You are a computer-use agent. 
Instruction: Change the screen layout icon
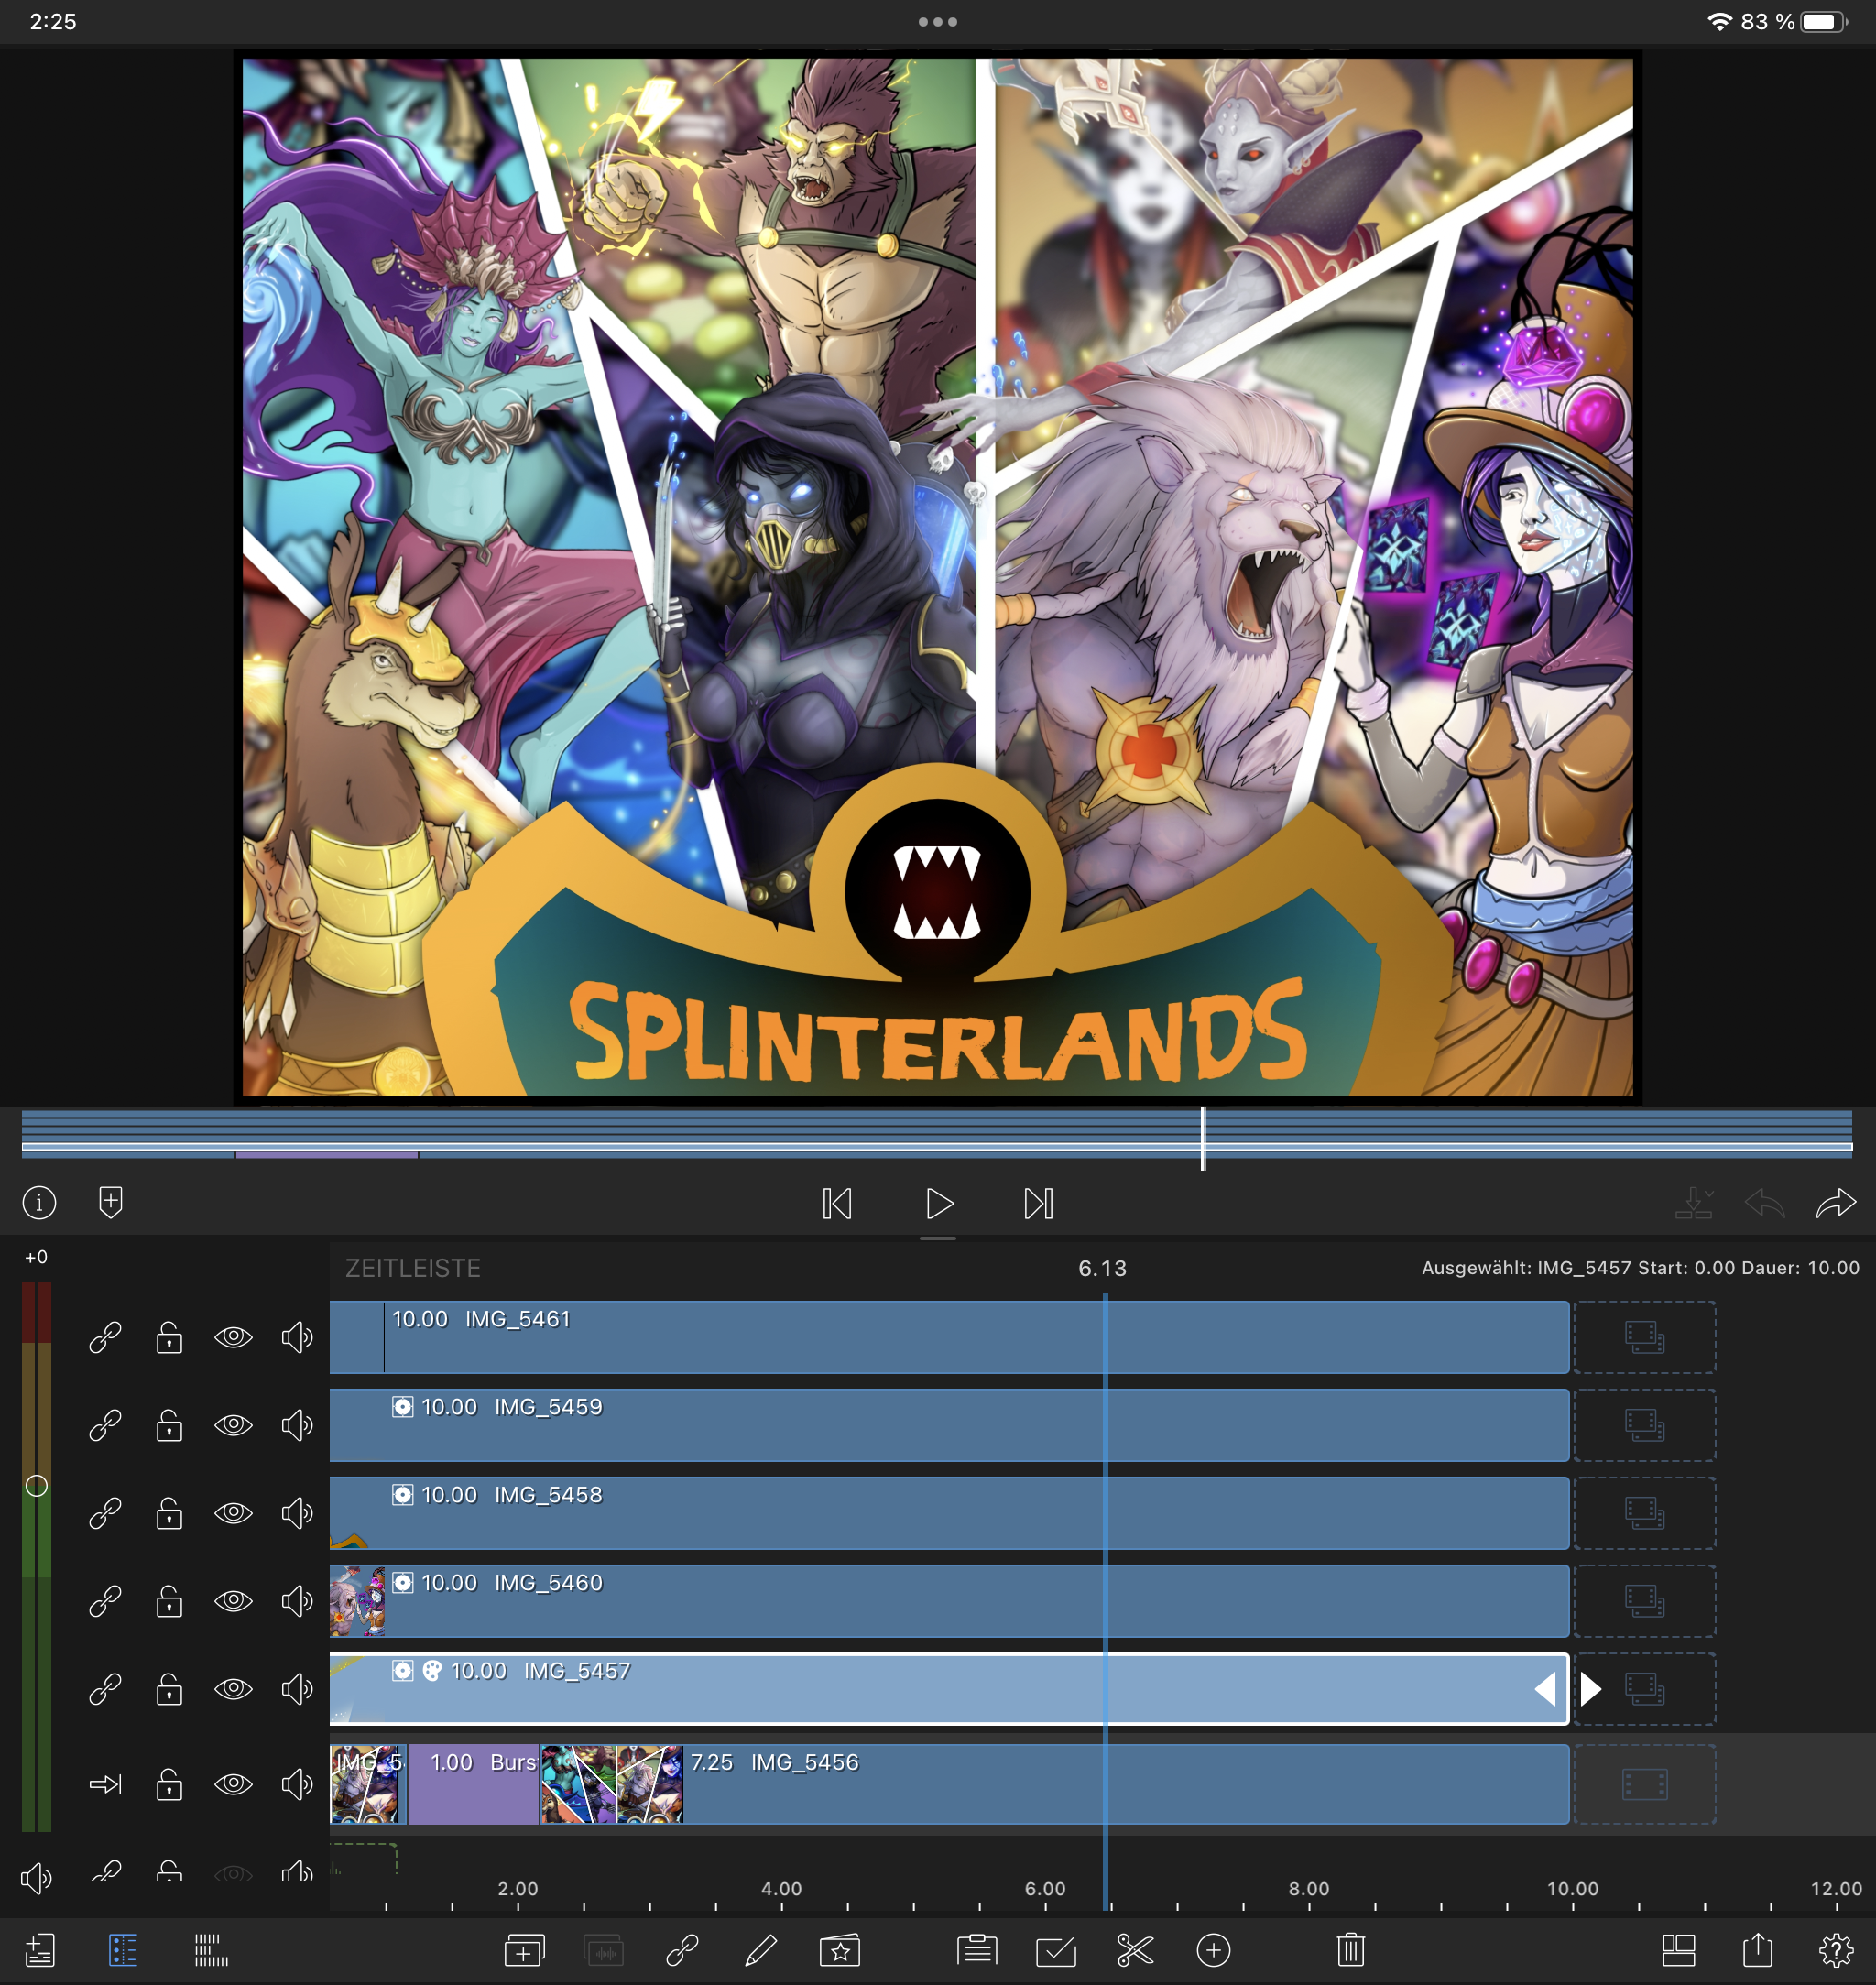pos(1678,1949)
